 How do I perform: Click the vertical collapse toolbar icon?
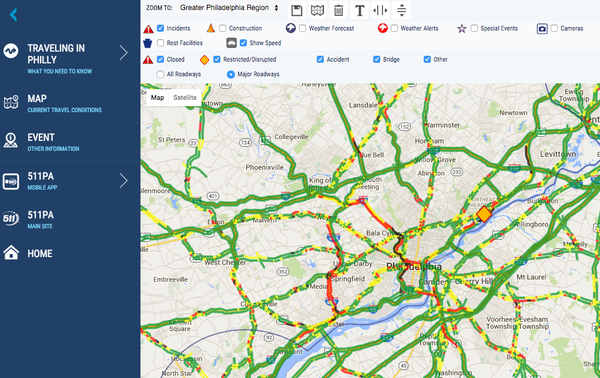pos(401,10)
